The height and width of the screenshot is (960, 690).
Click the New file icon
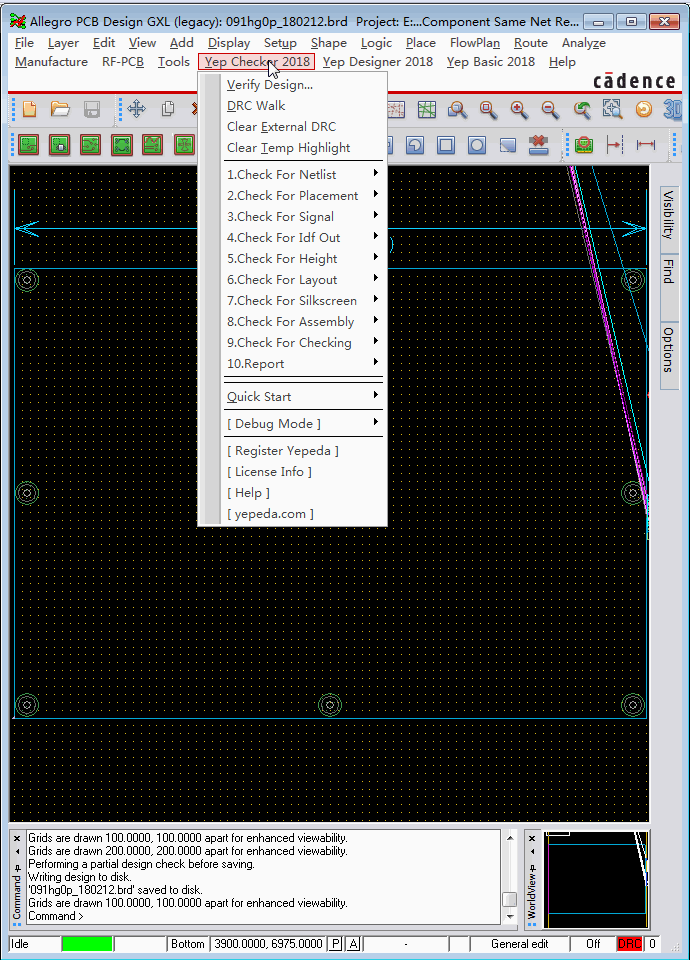click(x=29, y=110)
